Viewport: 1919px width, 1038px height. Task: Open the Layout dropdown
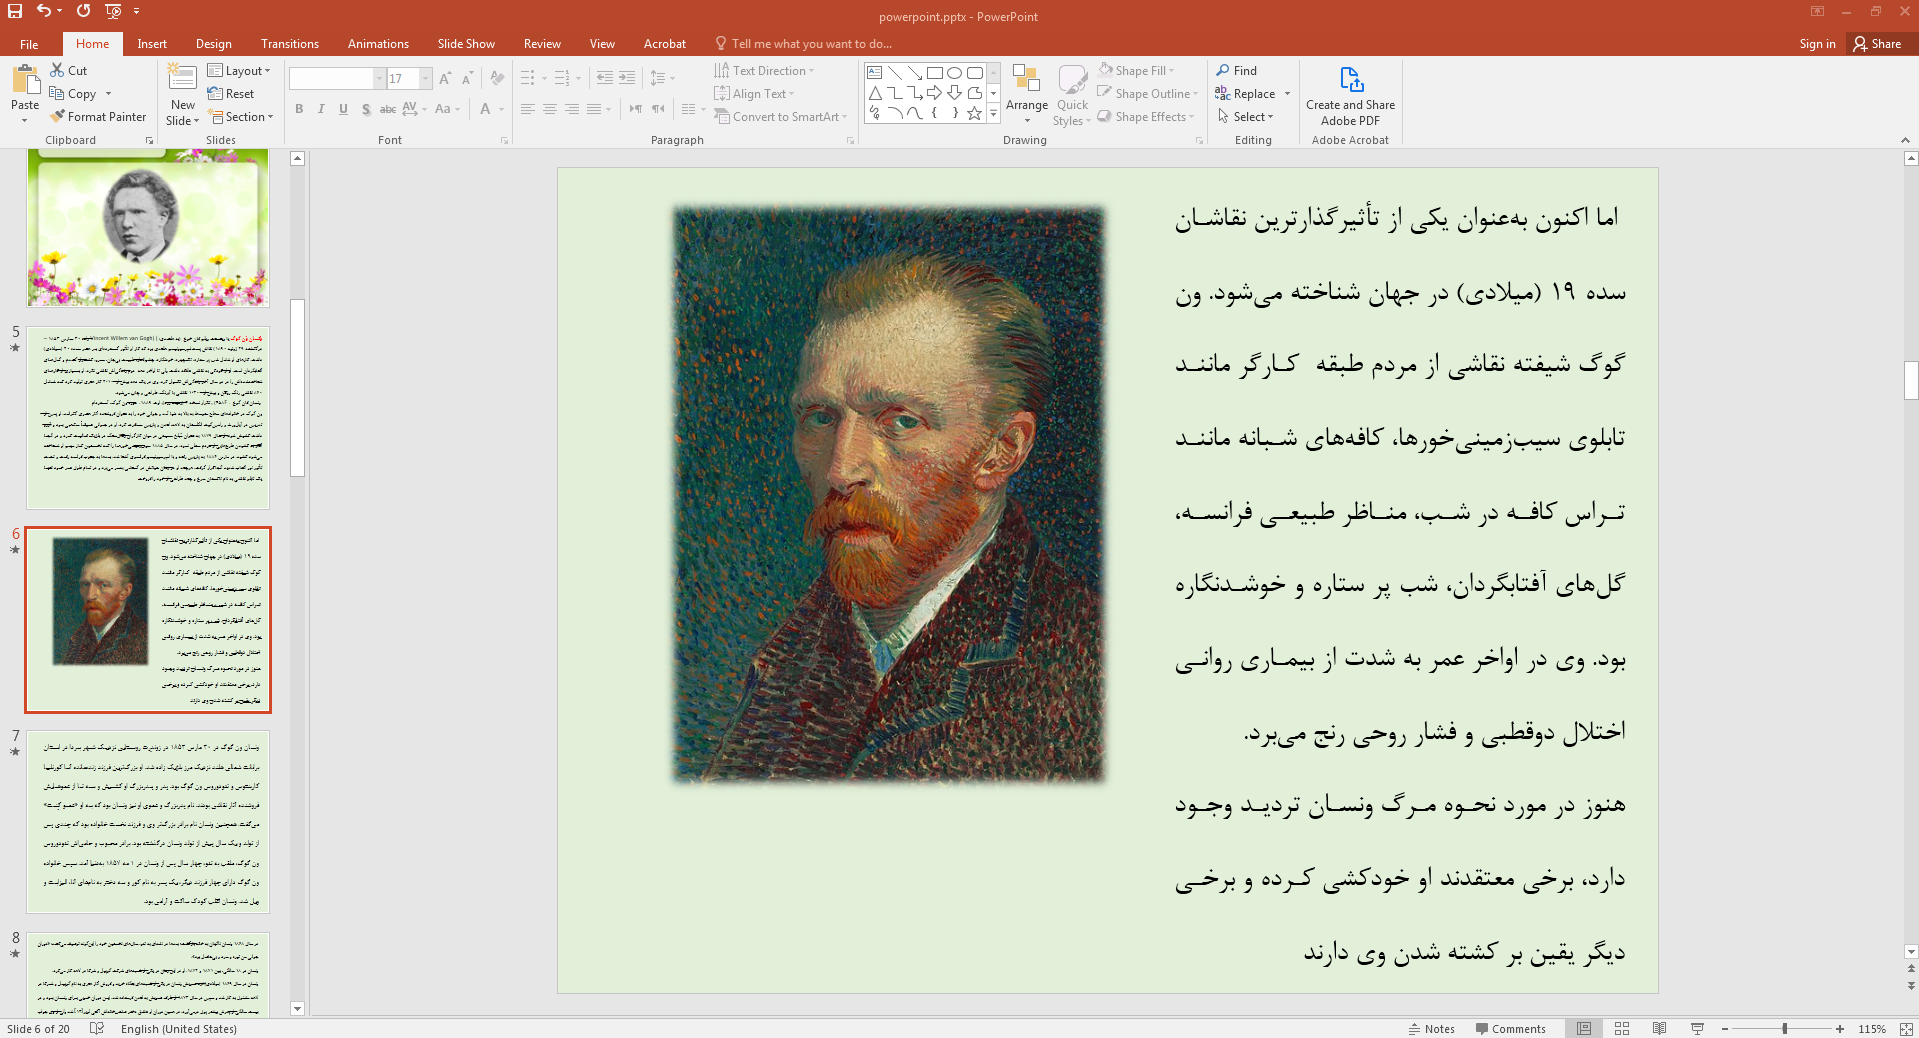click(x=239, y=71)
